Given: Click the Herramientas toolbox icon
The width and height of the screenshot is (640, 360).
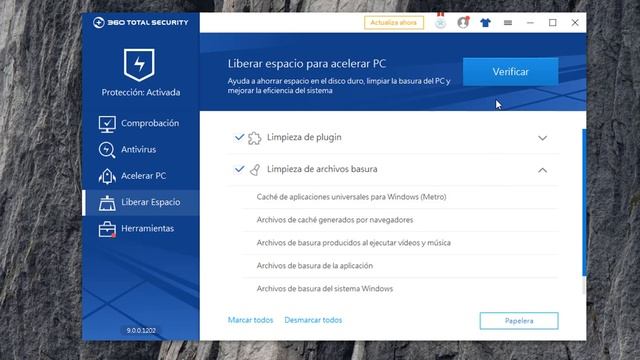Looking at the screenshot, I should click(107, 229).
